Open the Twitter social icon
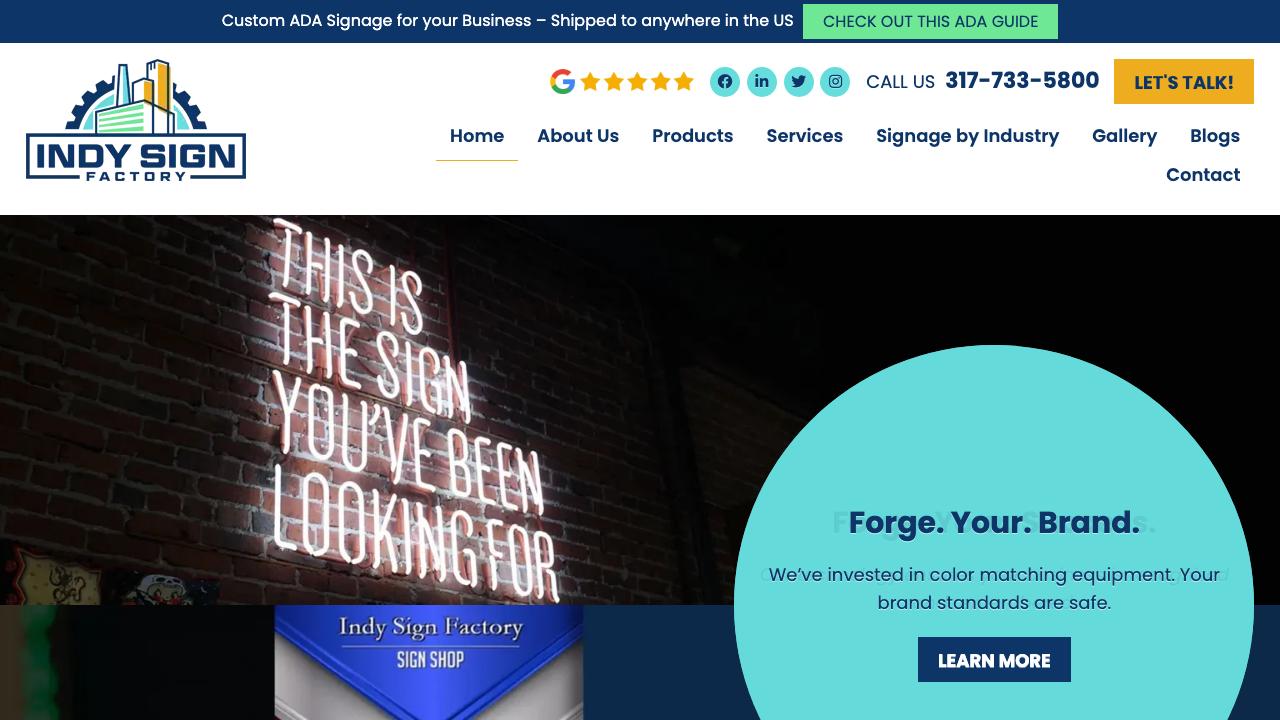The height and width of the screenshot is (720, 1280). coord(799,82)
